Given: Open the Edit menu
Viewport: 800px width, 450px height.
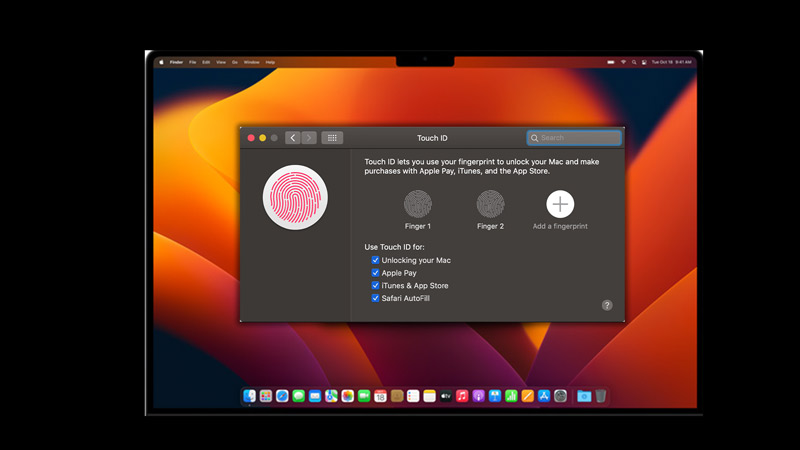Looking at the screenshot, I should (x=206, y=62).
